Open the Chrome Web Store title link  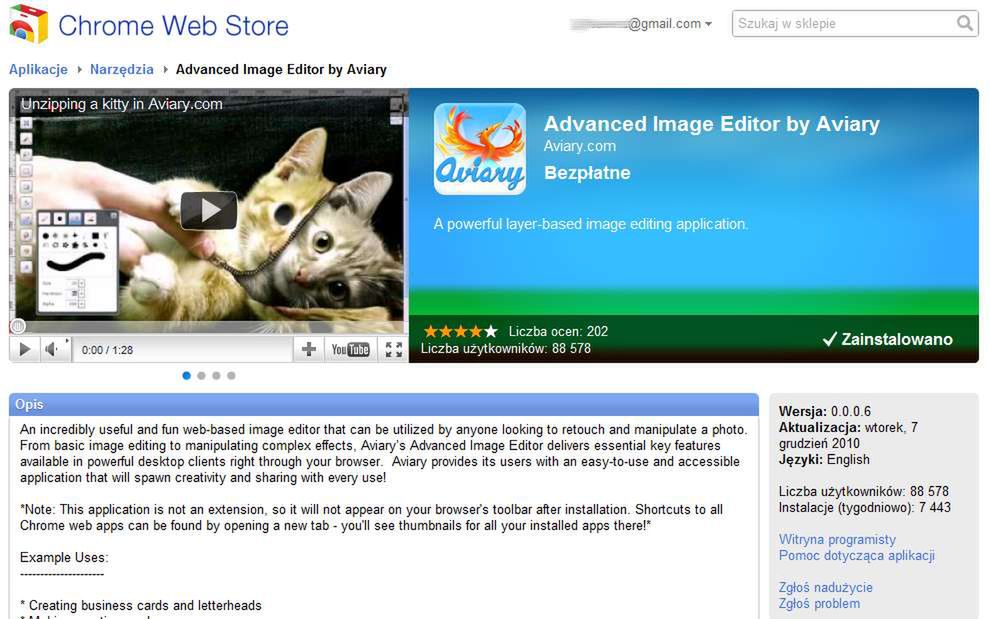pos(173,26)
